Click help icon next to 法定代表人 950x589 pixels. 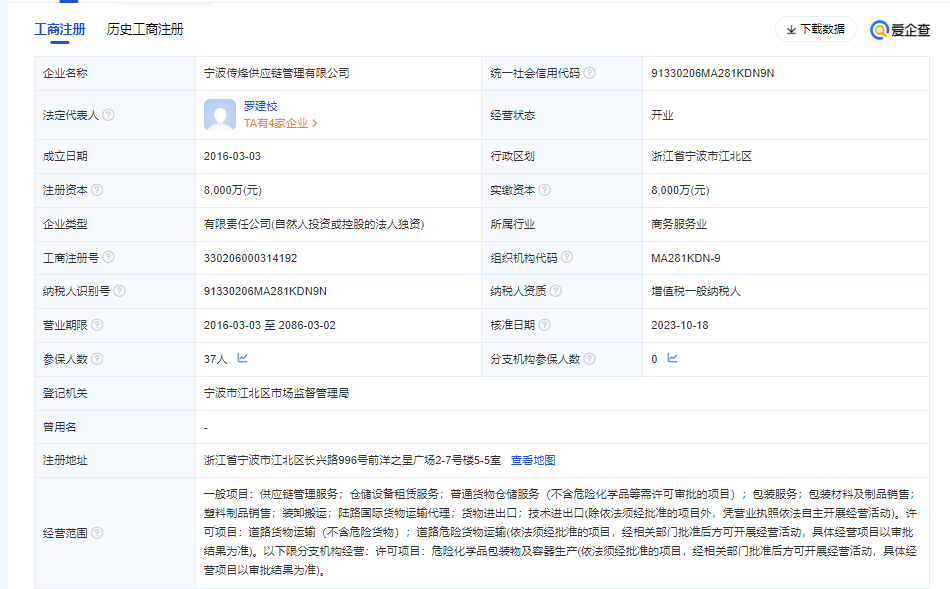(x=108, y=115)
